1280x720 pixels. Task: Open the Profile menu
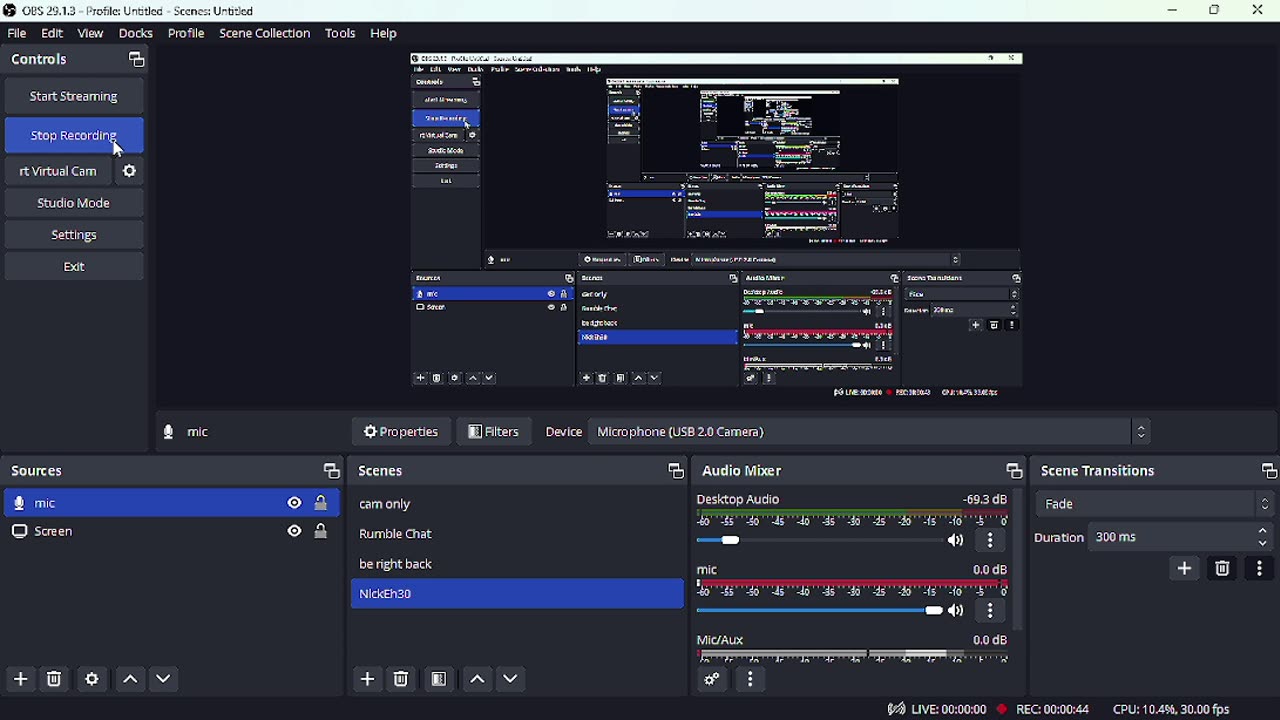coord(187,34)
